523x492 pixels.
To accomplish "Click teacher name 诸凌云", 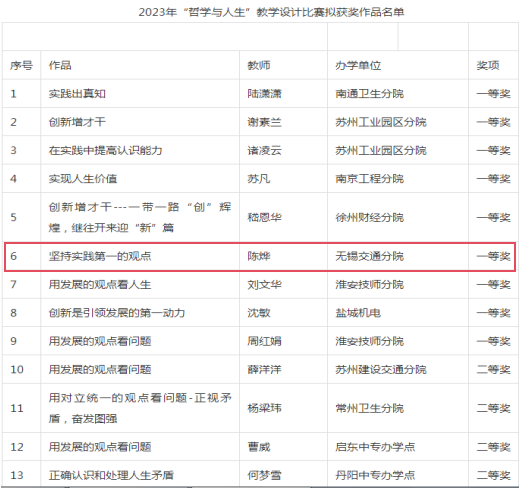I will [265, 150].
